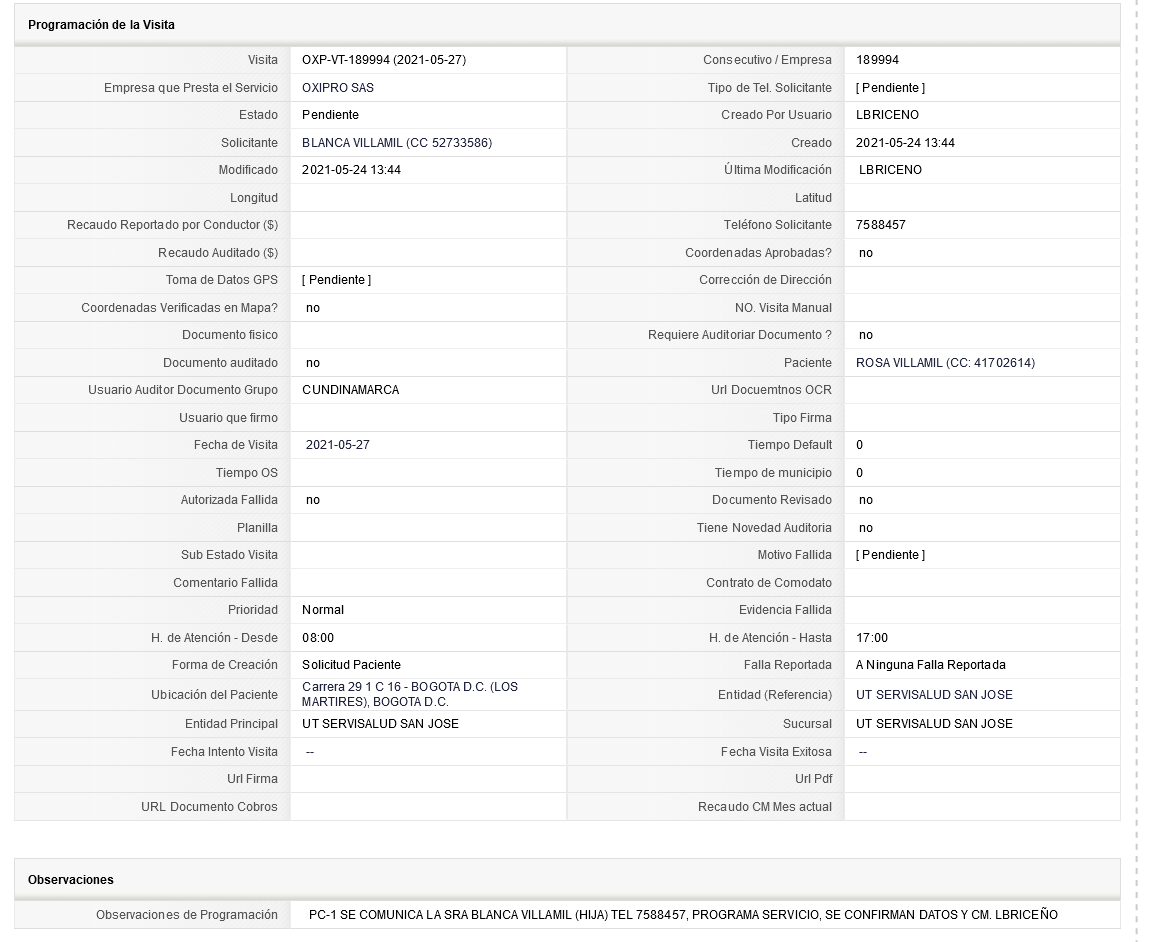This screenshot has width=1161, height=942.
Task: Open patient ROSA VILLAMIL link
Action: 946,363
